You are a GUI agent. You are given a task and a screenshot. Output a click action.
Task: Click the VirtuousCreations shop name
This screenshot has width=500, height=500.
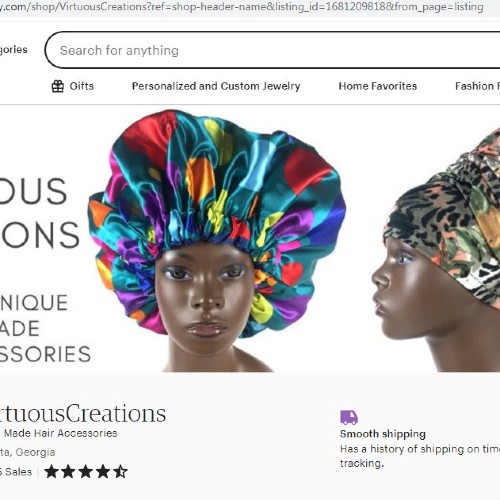(83, 413)
